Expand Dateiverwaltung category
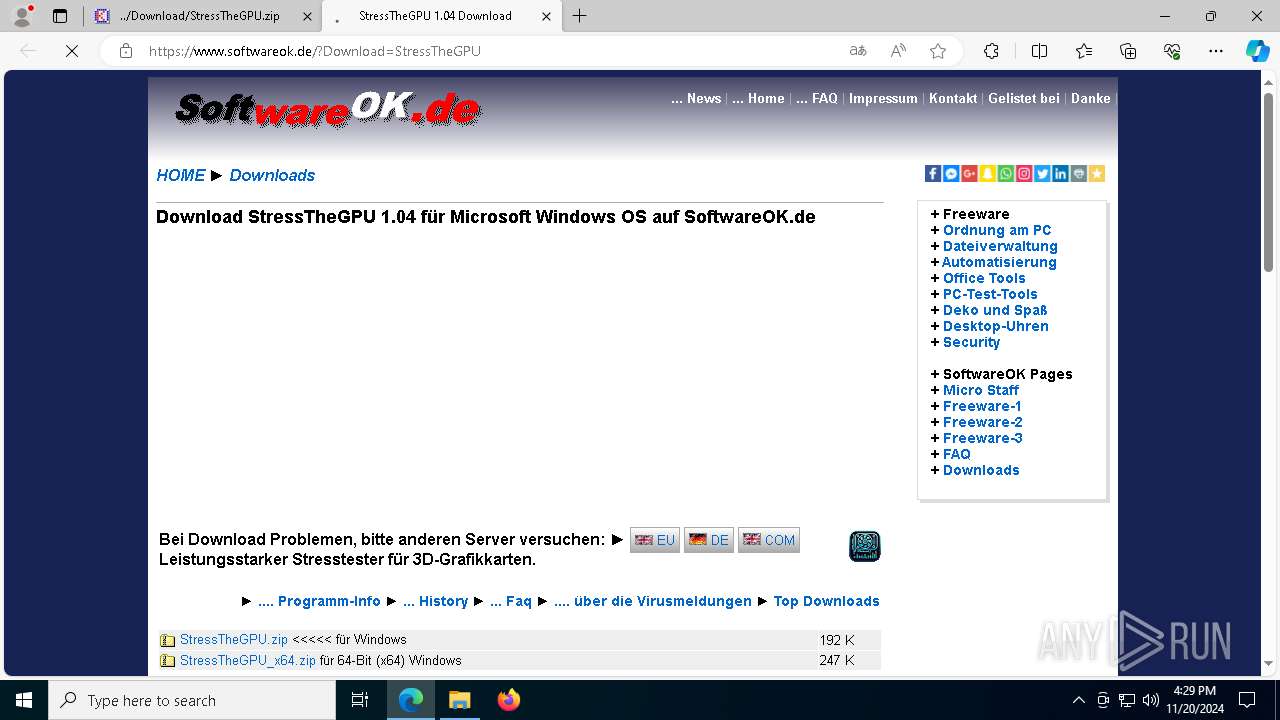Screen dimensions: 1280x720 click(x=1000, y=246)
